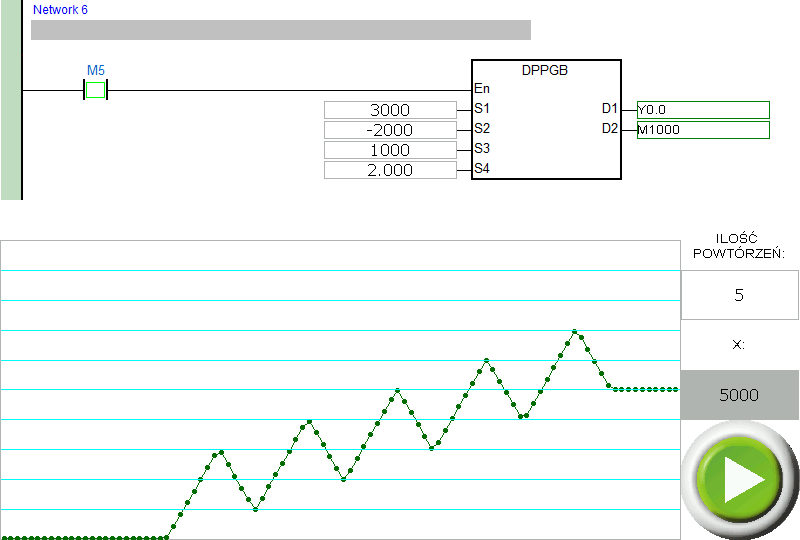
Task: Select the DPPGB instruction block title
Action: click(x=545, y=71)
